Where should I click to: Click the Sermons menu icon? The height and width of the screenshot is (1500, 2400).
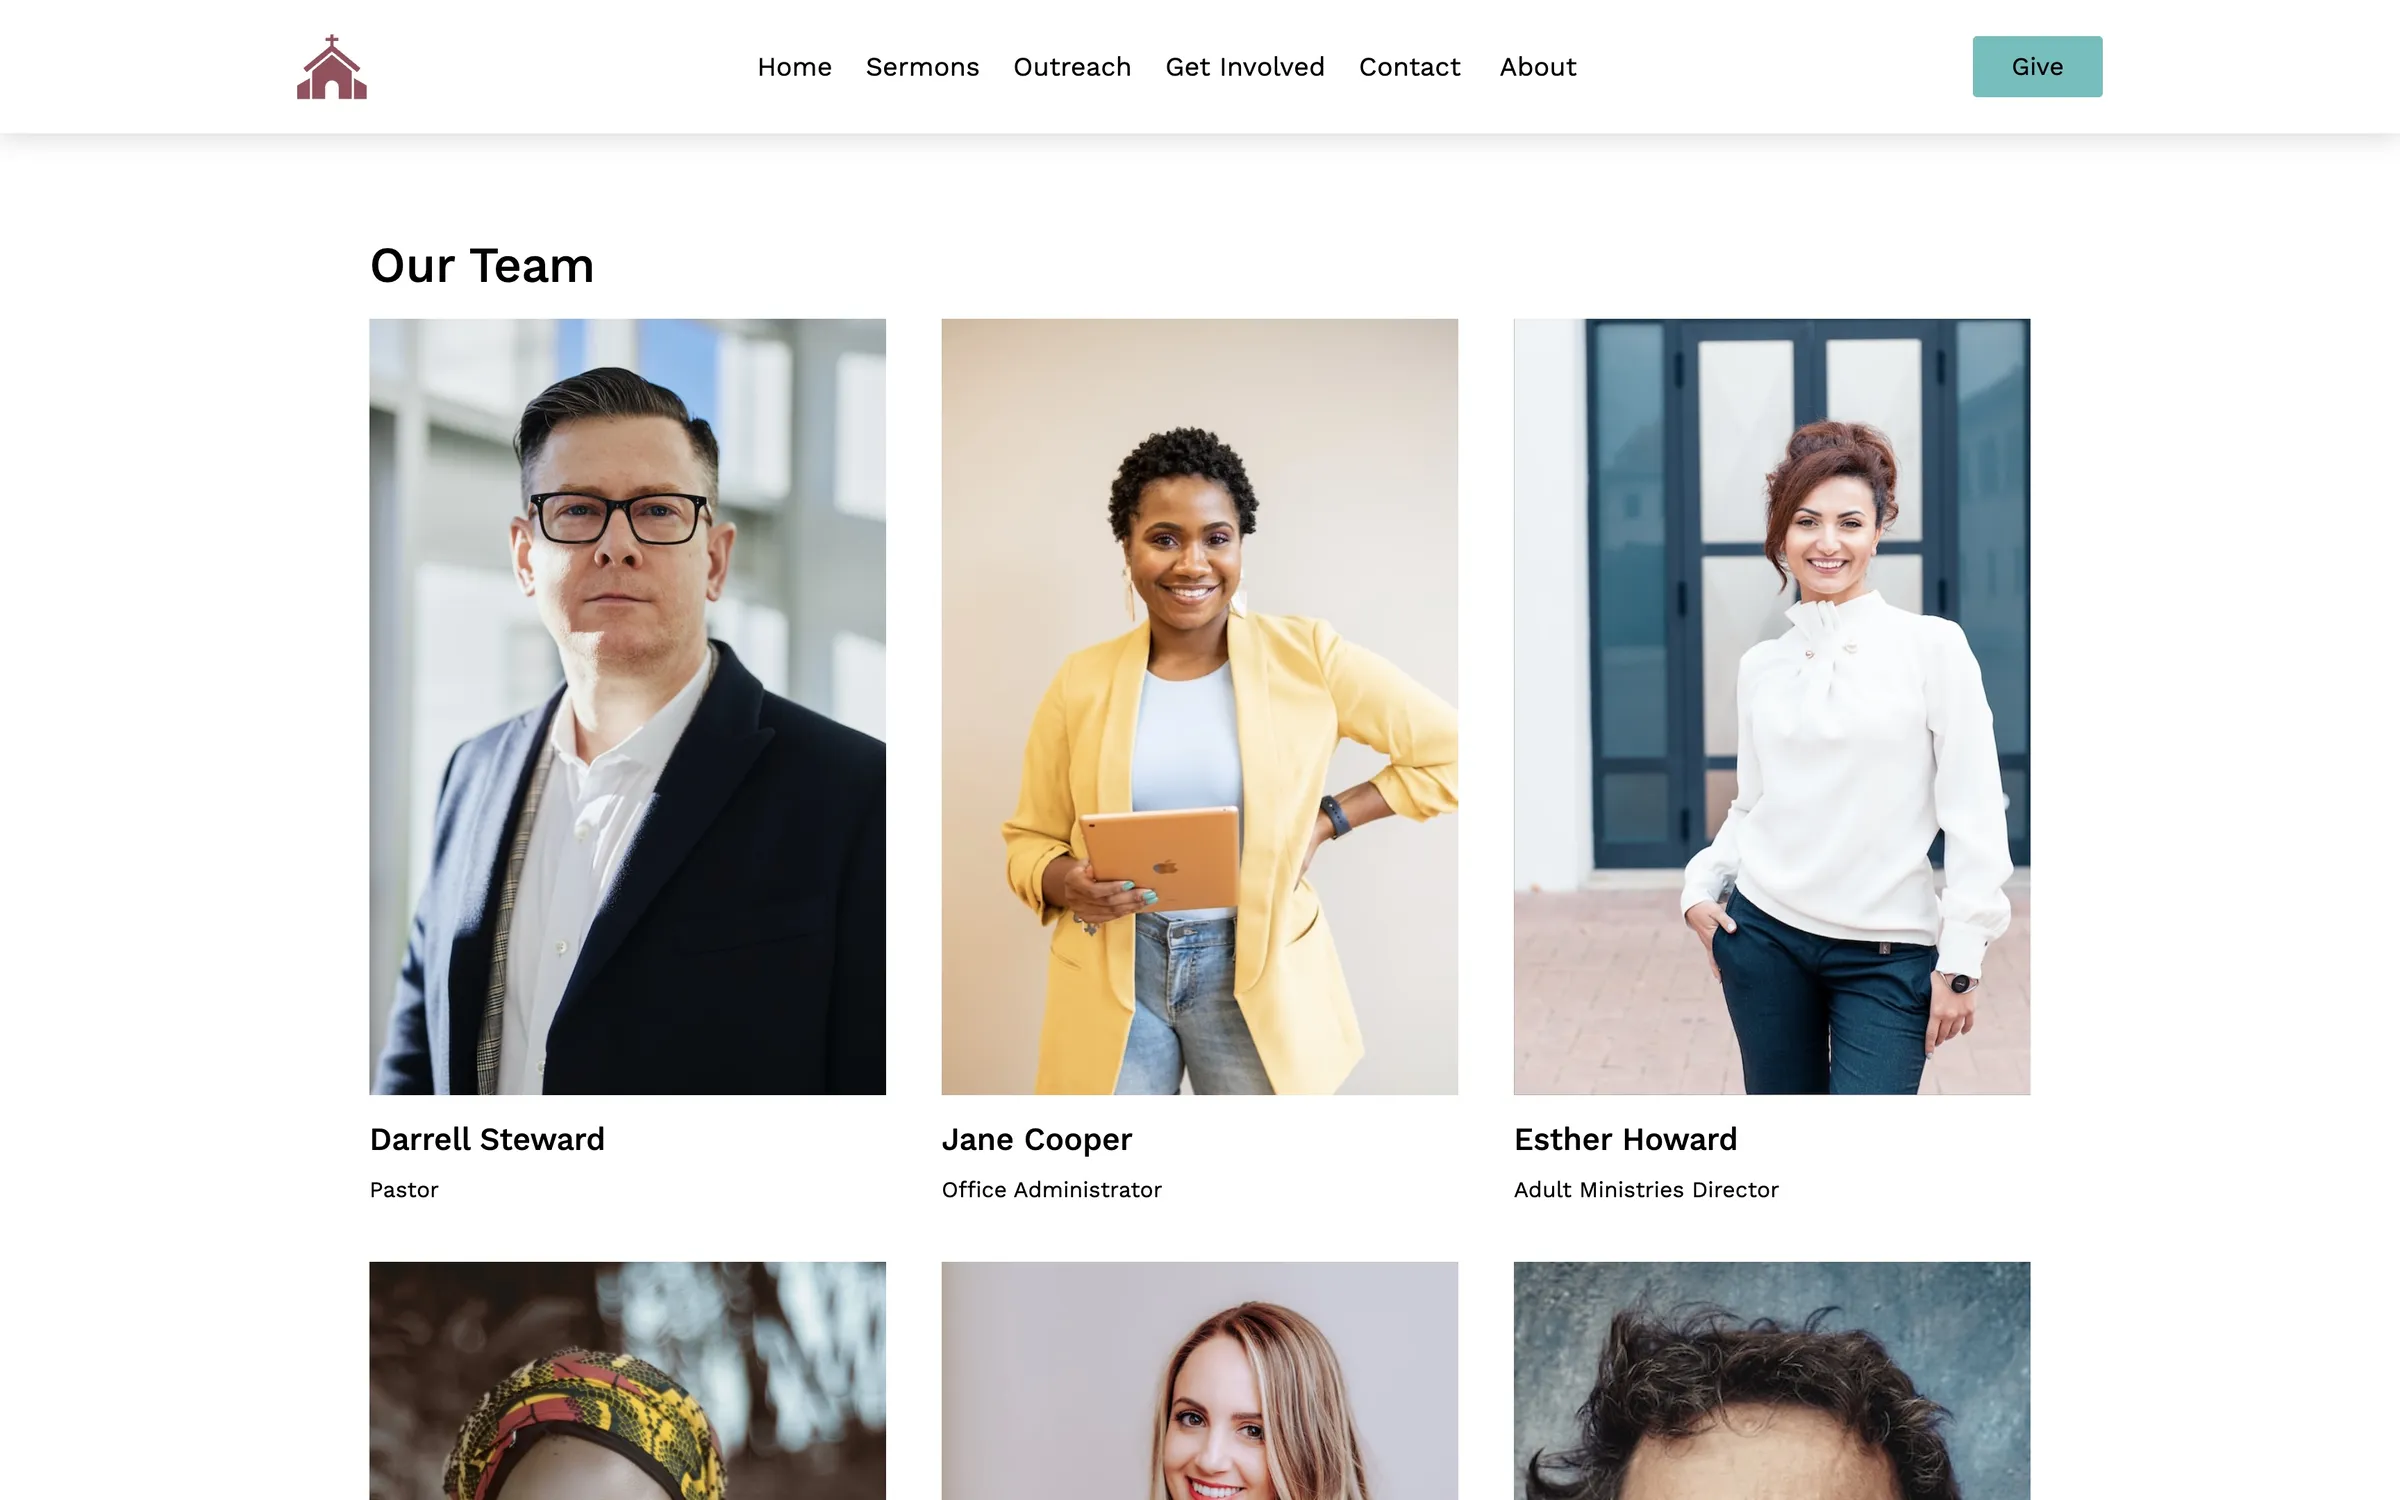click(921, 66)
